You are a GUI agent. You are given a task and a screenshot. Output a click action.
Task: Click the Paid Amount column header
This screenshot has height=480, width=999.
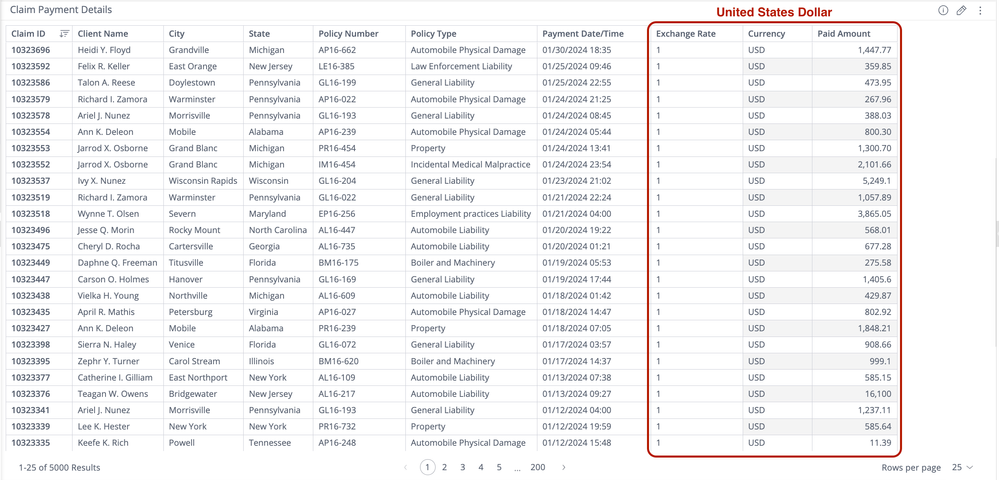844,34
